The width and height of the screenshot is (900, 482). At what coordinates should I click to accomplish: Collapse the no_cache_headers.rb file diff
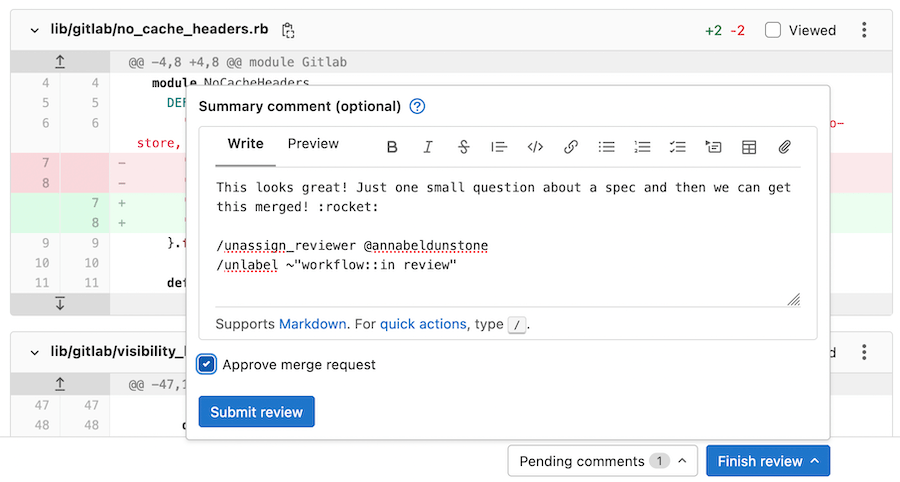[x=34, y=30]
